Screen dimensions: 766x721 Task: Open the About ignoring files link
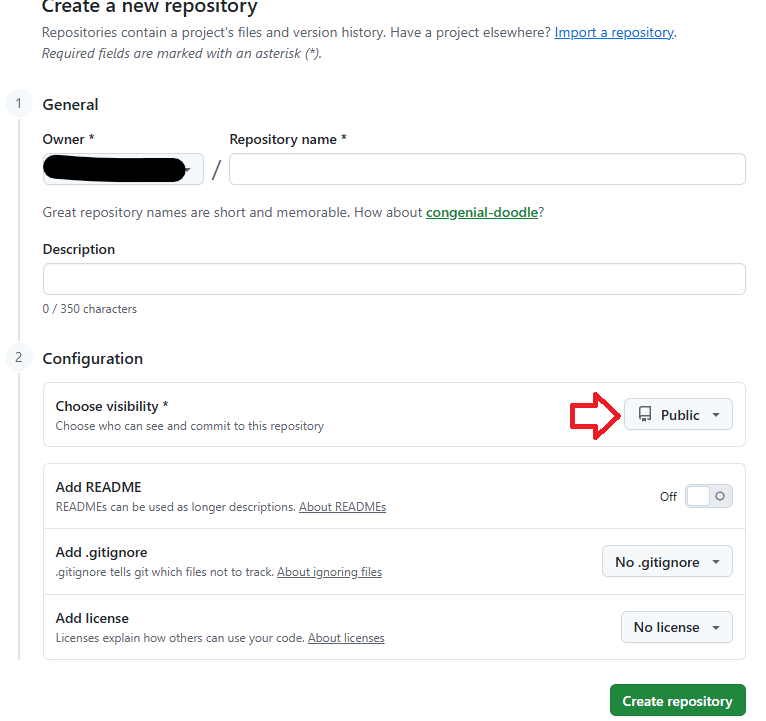(x=329, y=572)
